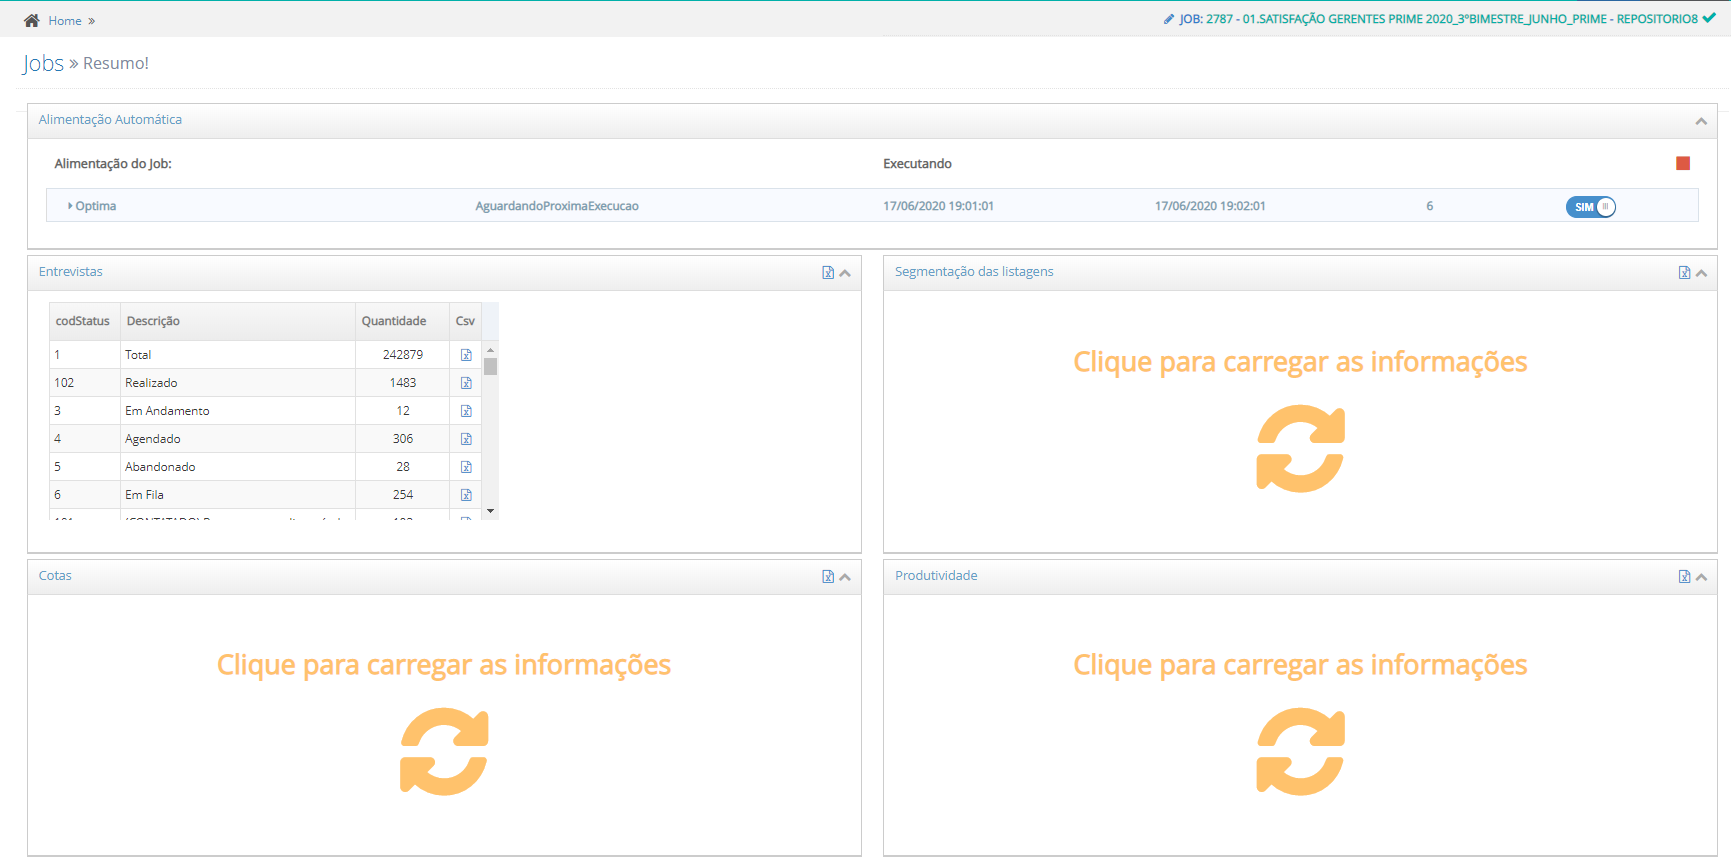This screenshot has width=1731, height=865.
Task: Click the Cotas panel title
Action: click(x=55, y=576)
